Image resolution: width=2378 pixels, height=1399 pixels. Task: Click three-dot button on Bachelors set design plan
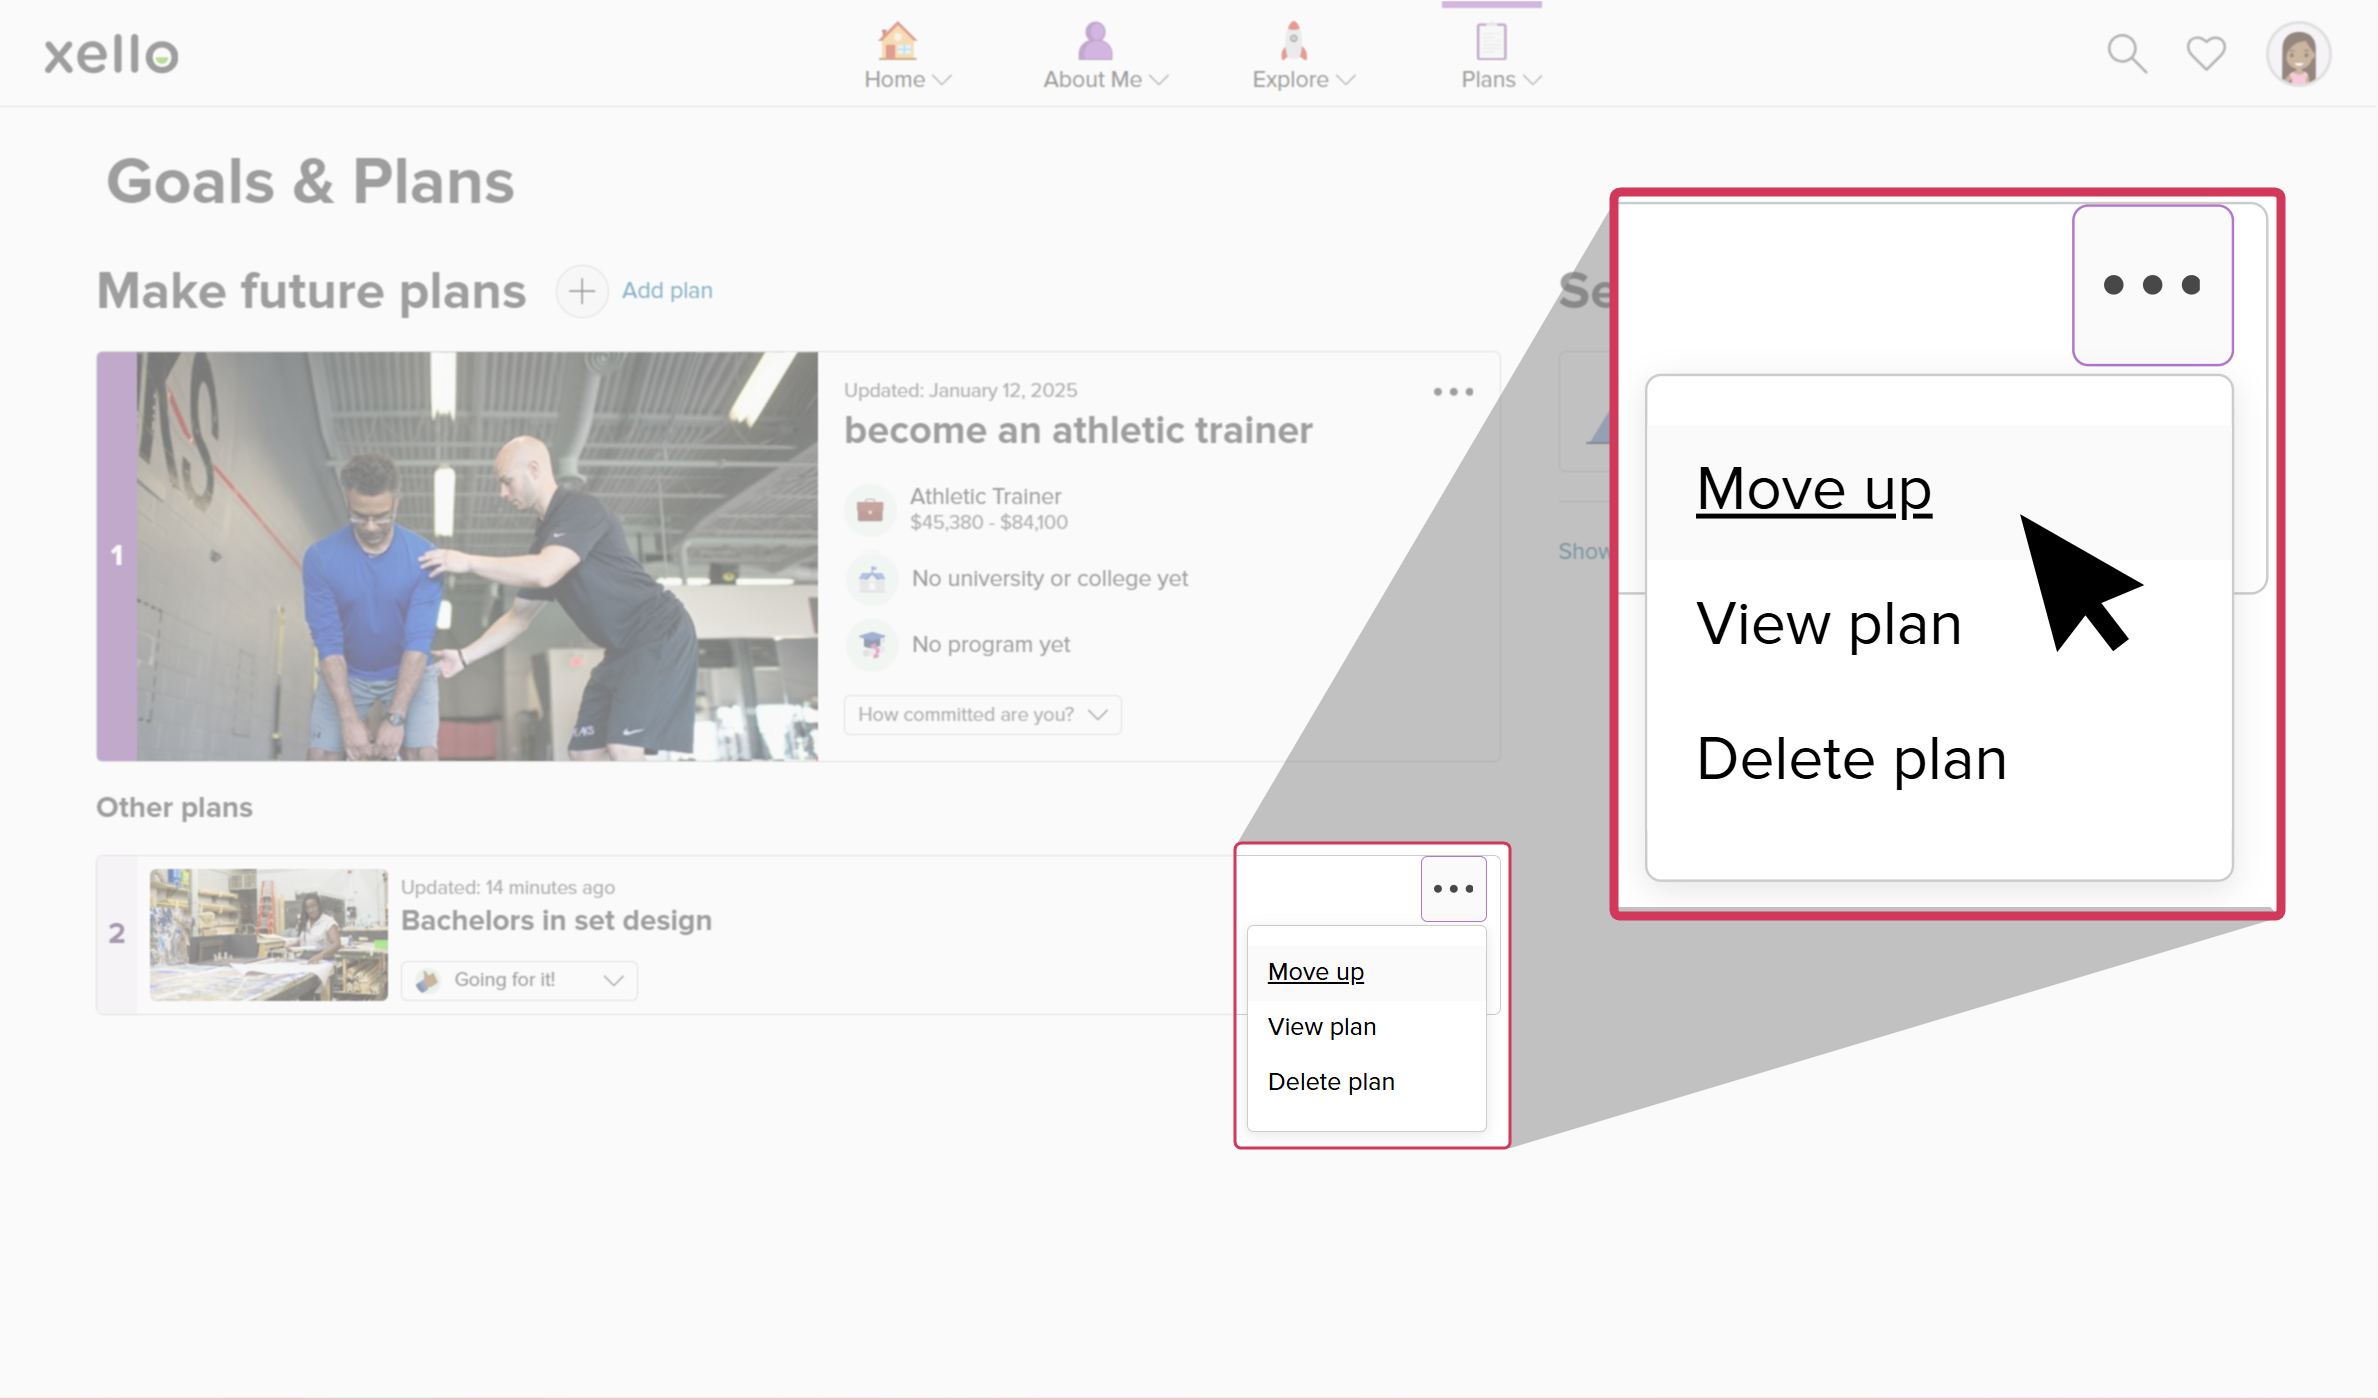1453,889
